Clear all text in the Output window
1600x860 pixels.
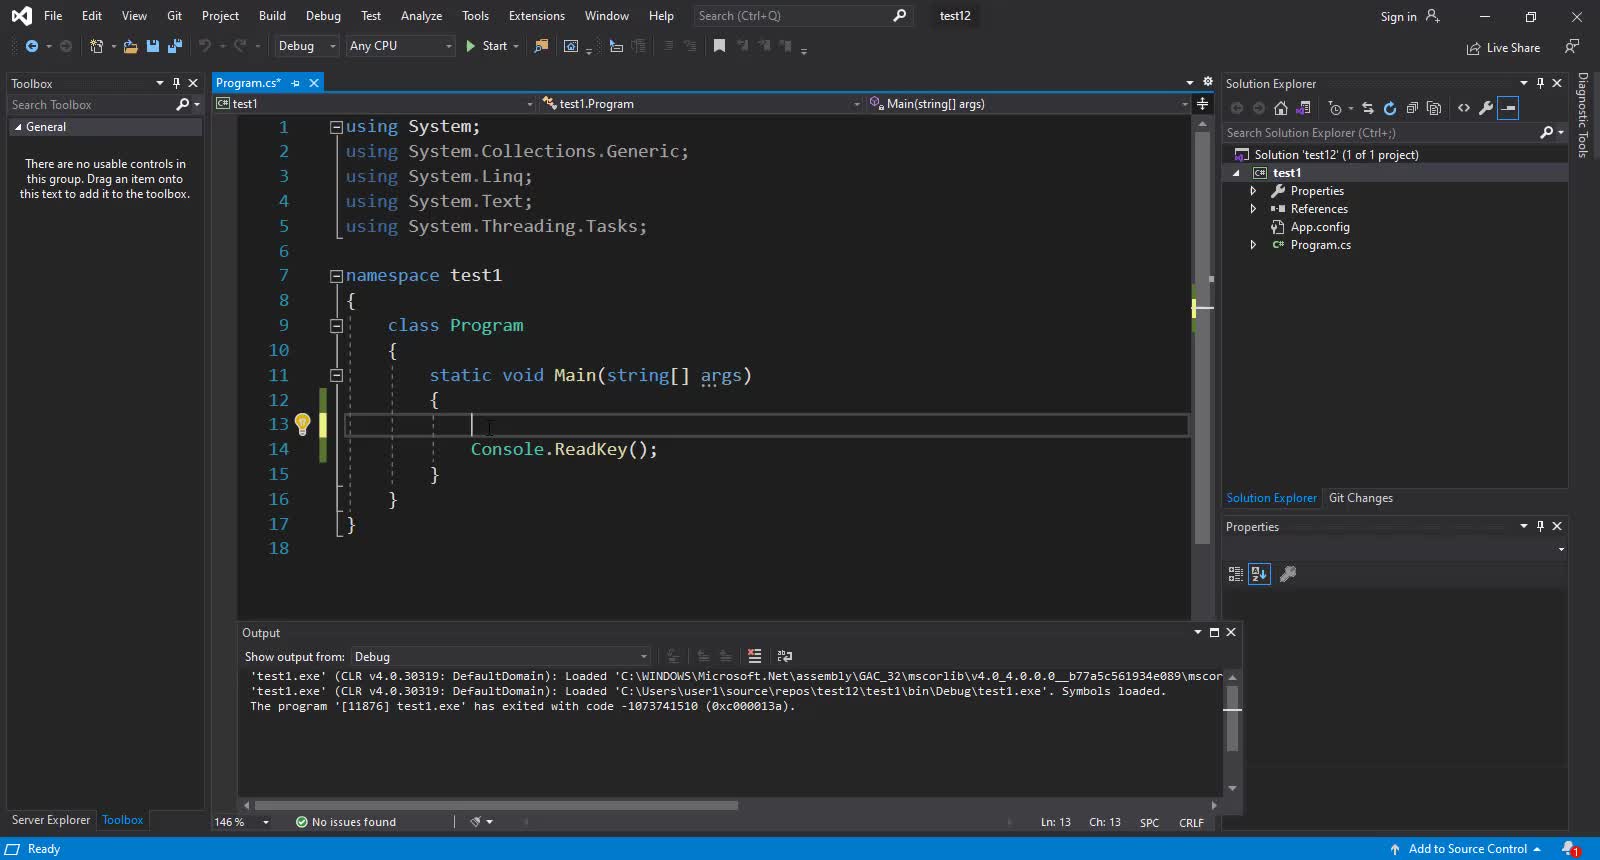(754, 657)
